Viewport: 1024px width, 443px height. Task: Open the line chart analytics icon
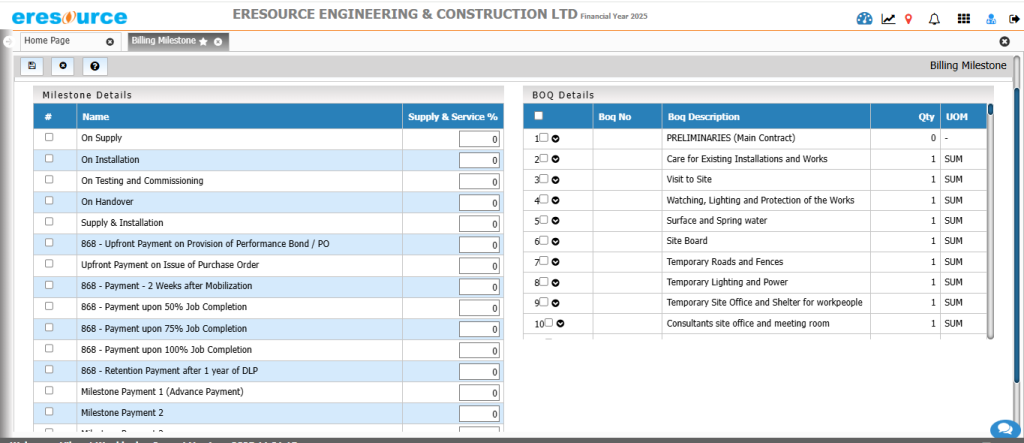tap(888, 19)
